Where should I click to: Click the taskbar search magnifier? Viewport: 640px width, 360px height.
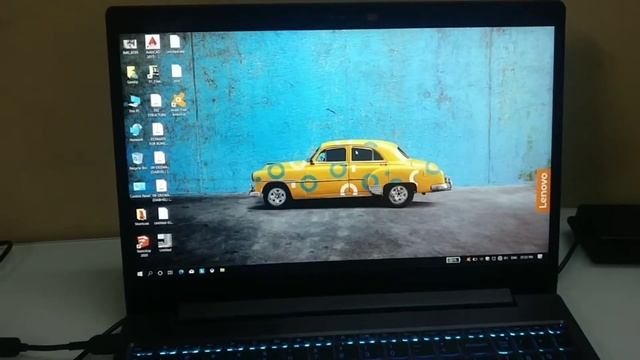150,273
